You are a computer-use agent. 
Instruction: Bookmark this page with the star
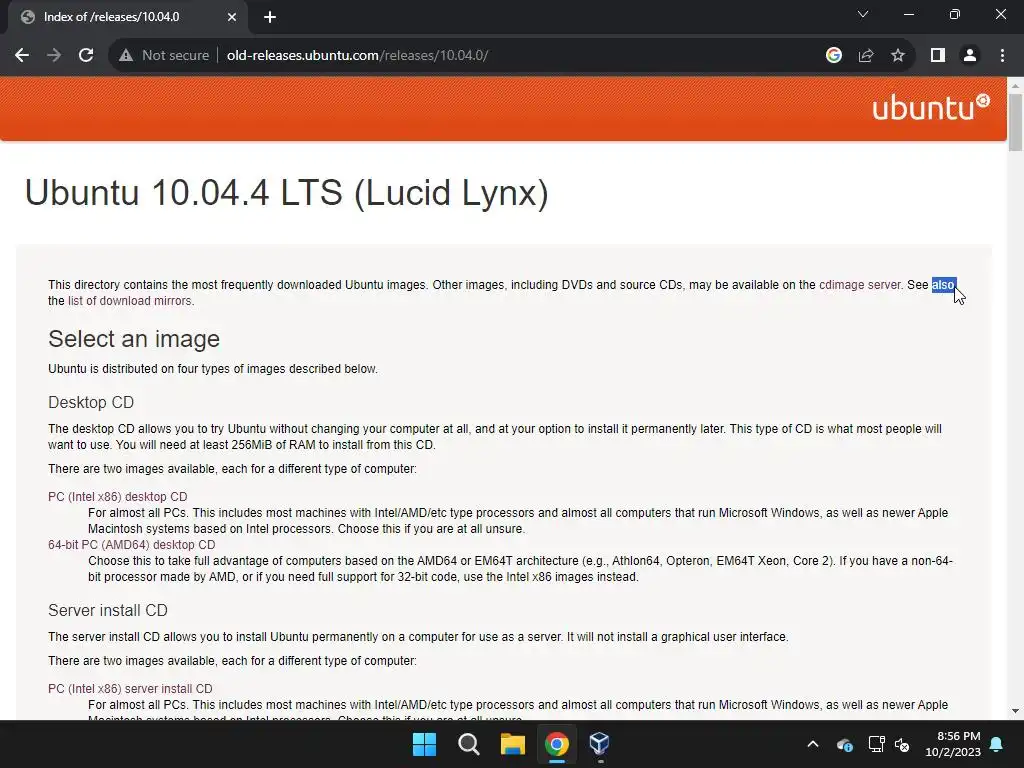(898, 56)
